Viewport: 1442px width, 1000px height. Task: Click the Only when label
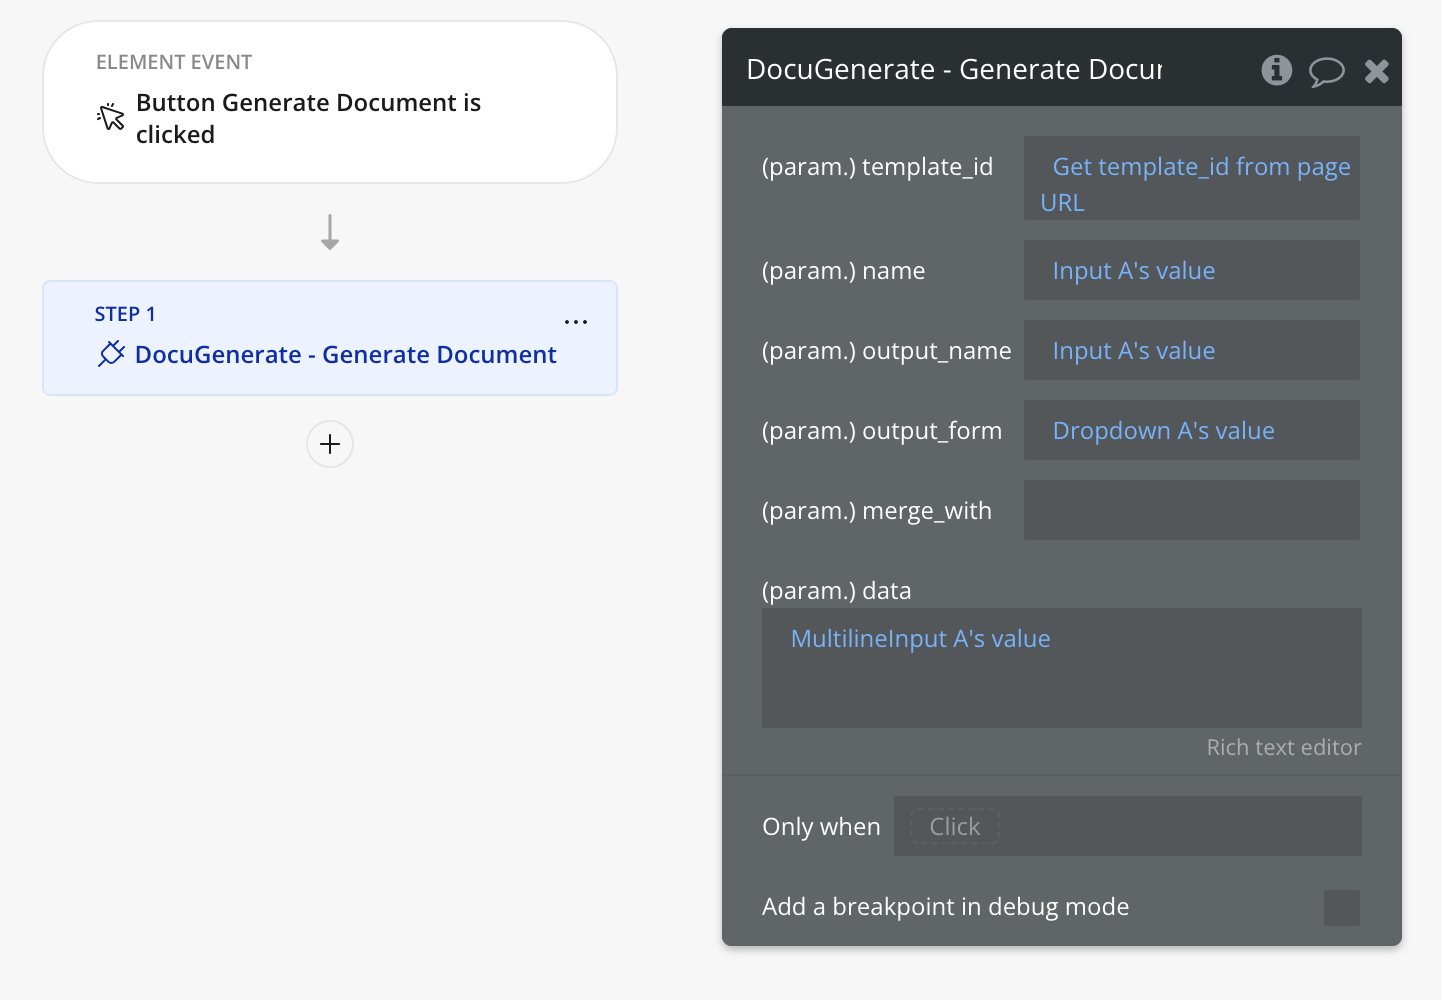pyautogui.click(x=821, y=826)
